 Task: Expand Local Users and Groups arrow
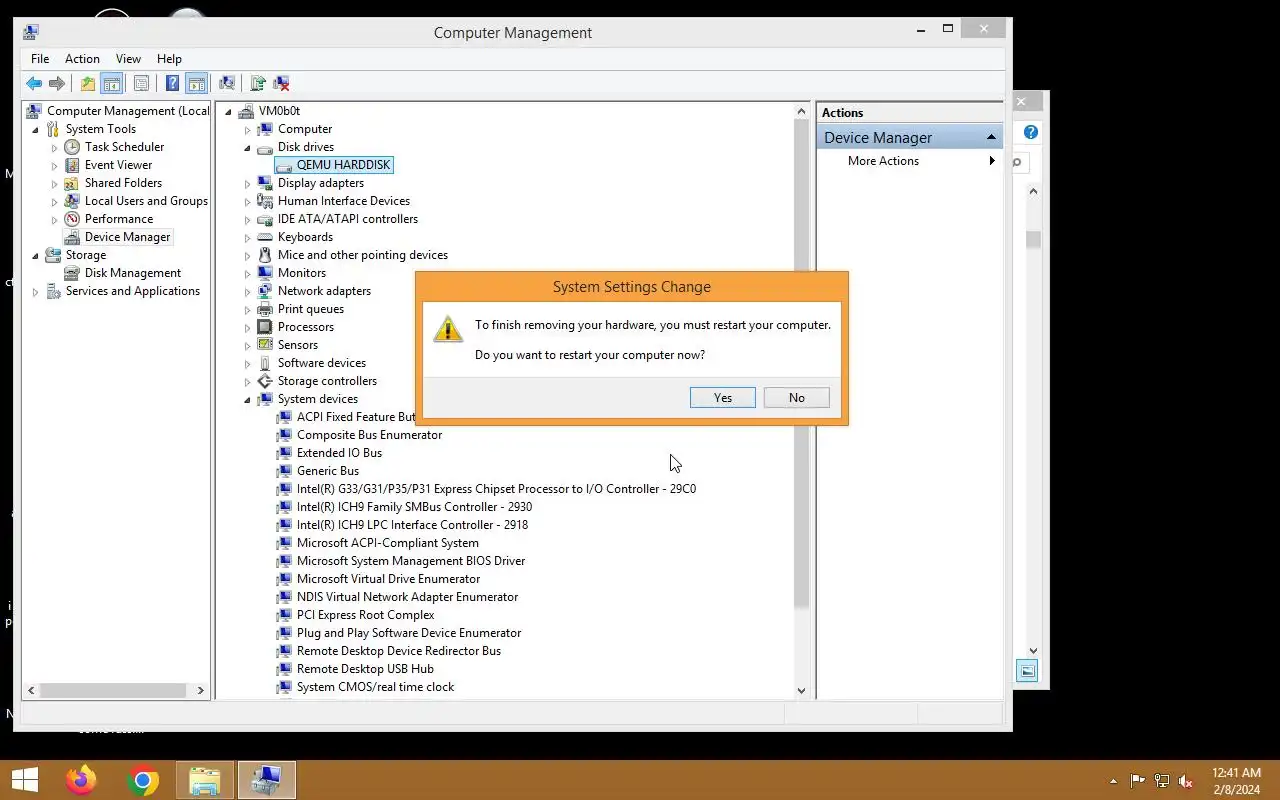tap(55, 201)
